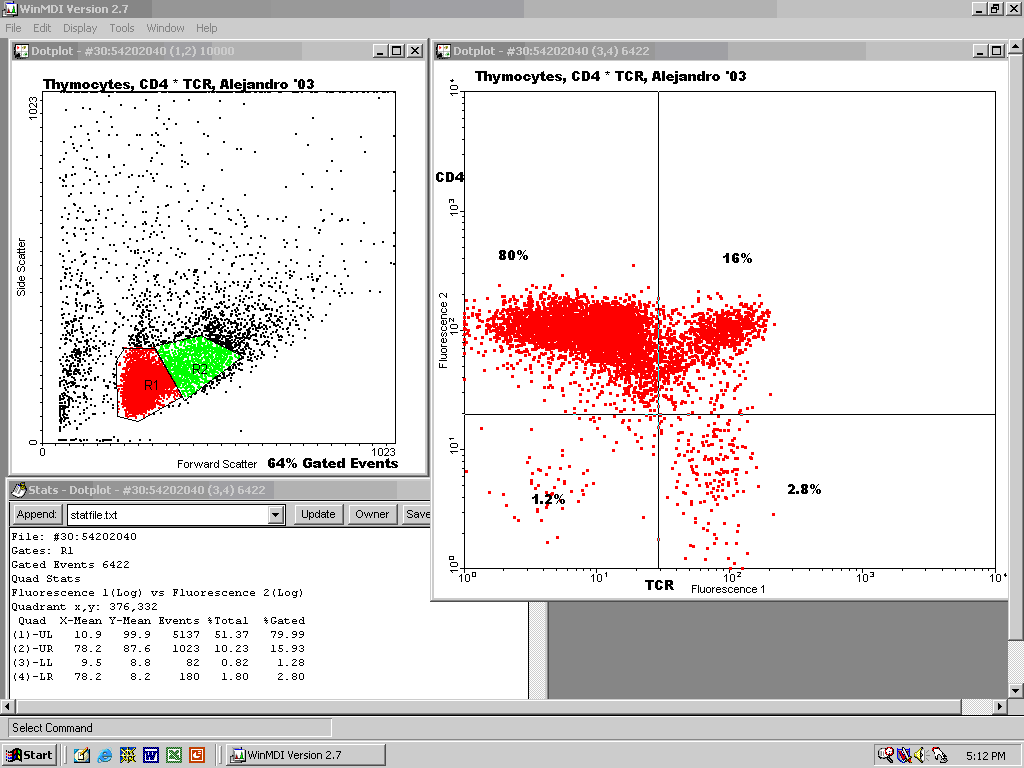The height and width of the screenshot is (768, 1024).
Task: Open the File menu
Action: [x=13, y=28]
